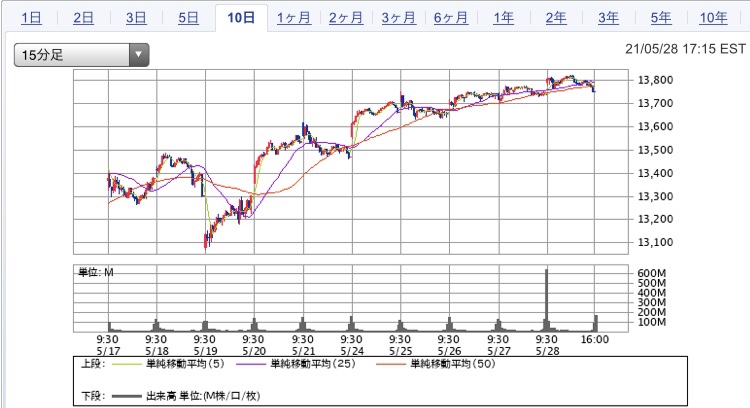Screen dimensions: 750x408
Task: Switch to the 2日 period tab
Action: coord(83,18)
